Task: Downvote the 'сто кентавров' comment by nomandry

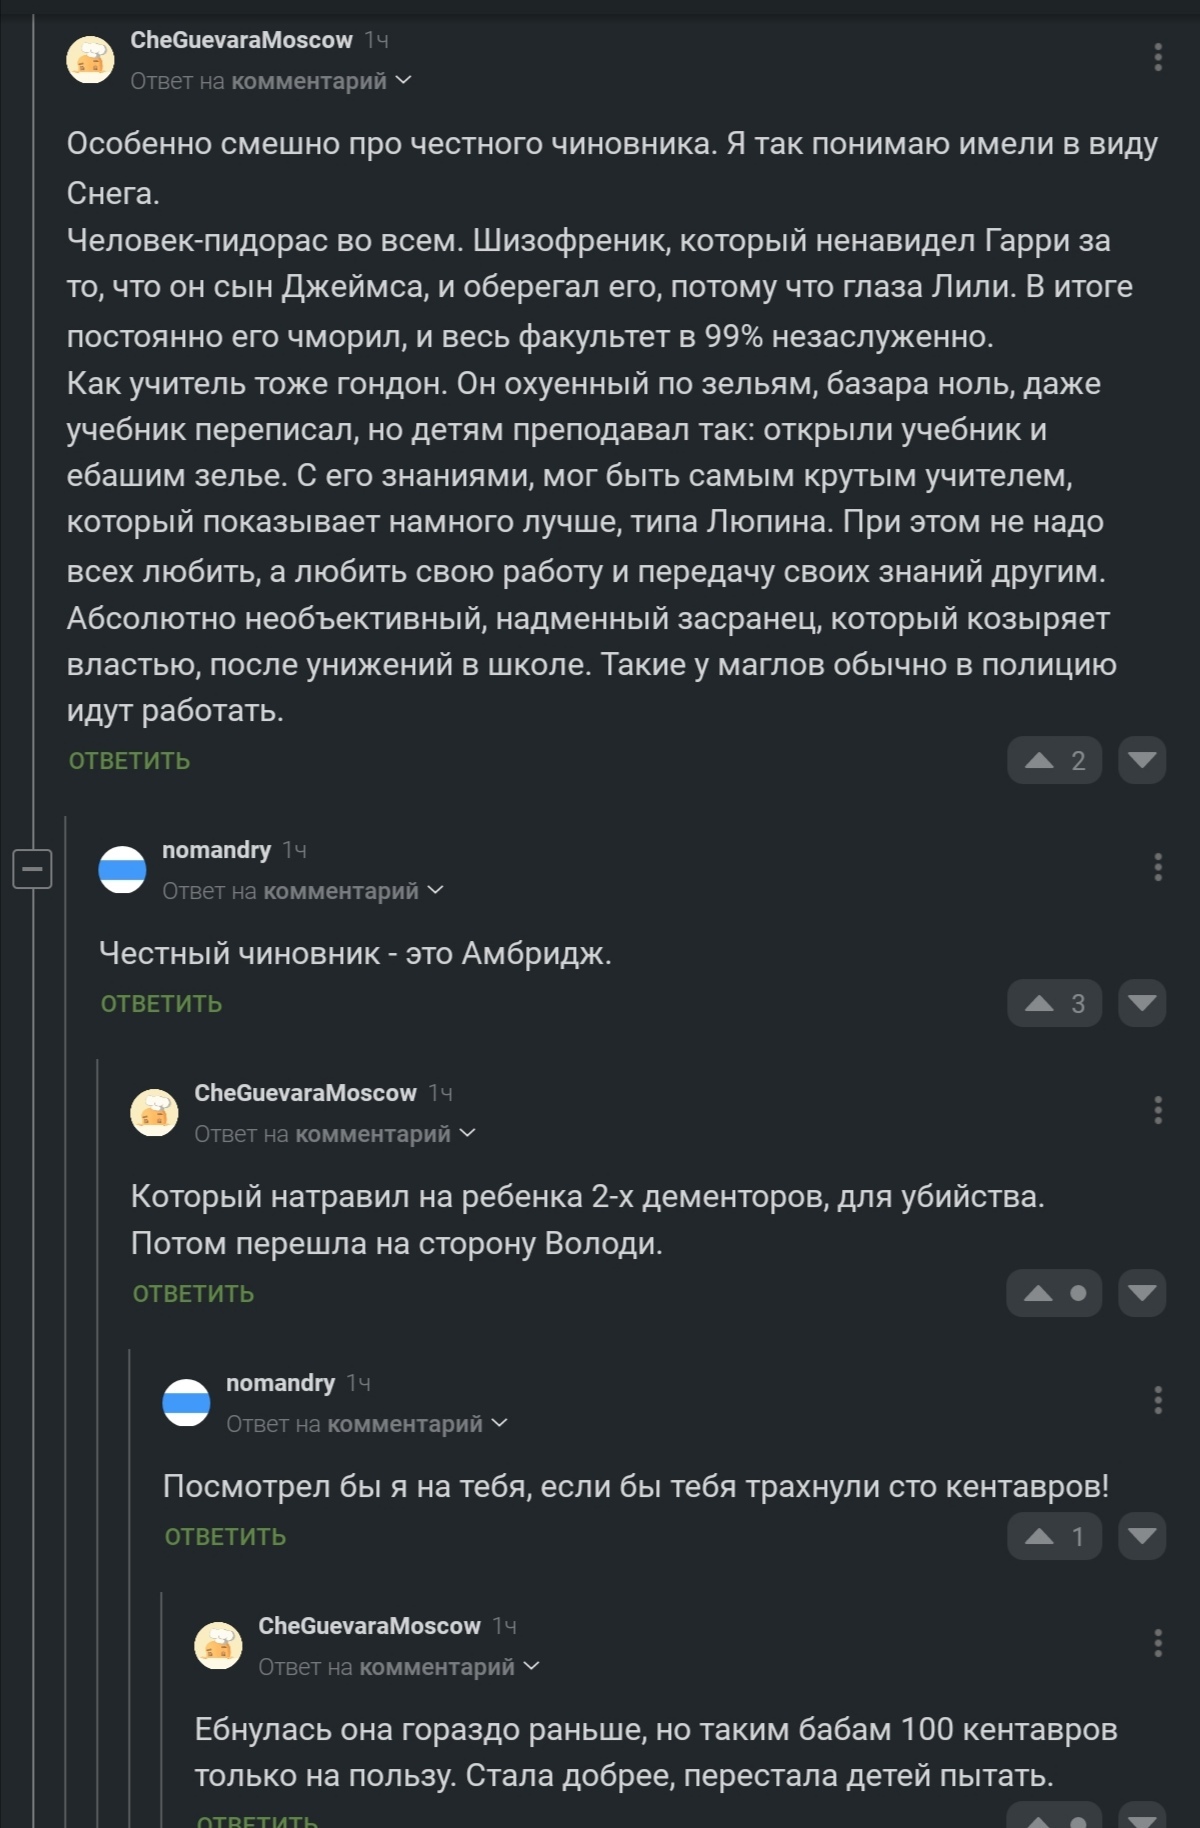Action: [1141, 1536]
